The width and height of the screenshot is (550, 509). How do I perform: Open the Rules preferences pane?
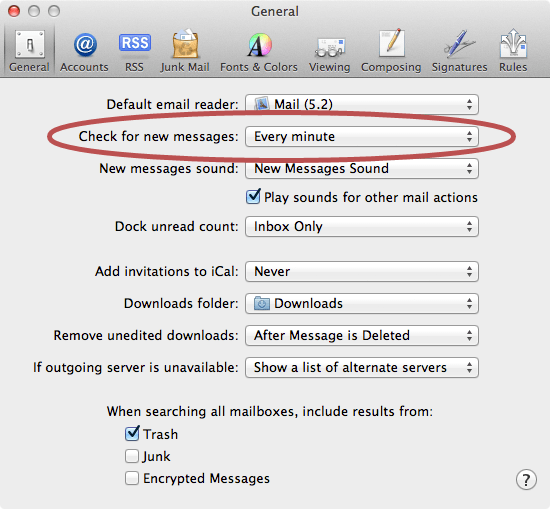pos(513,51)
